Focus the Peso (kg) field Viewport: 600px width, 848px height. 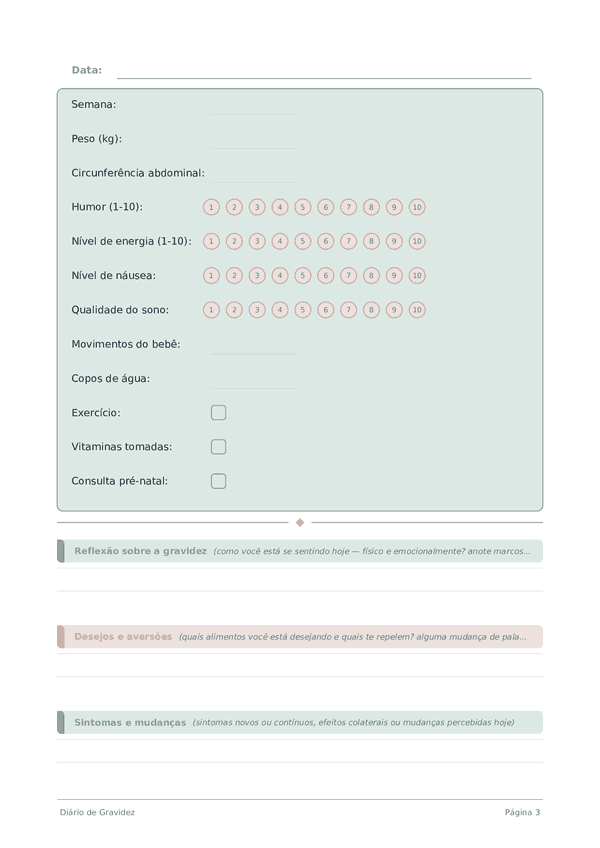(253, 139)
